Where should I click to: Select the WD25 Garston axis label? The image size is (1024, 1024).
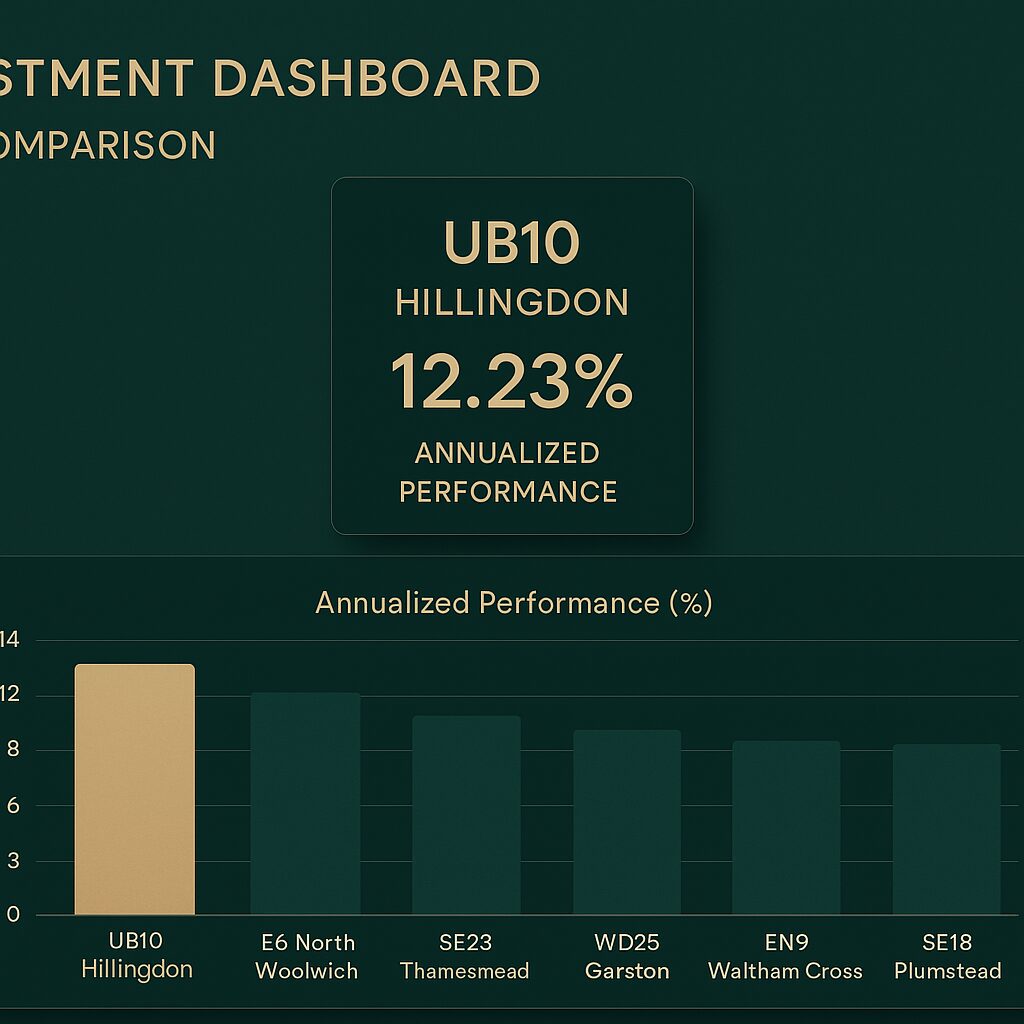[627, 956]
